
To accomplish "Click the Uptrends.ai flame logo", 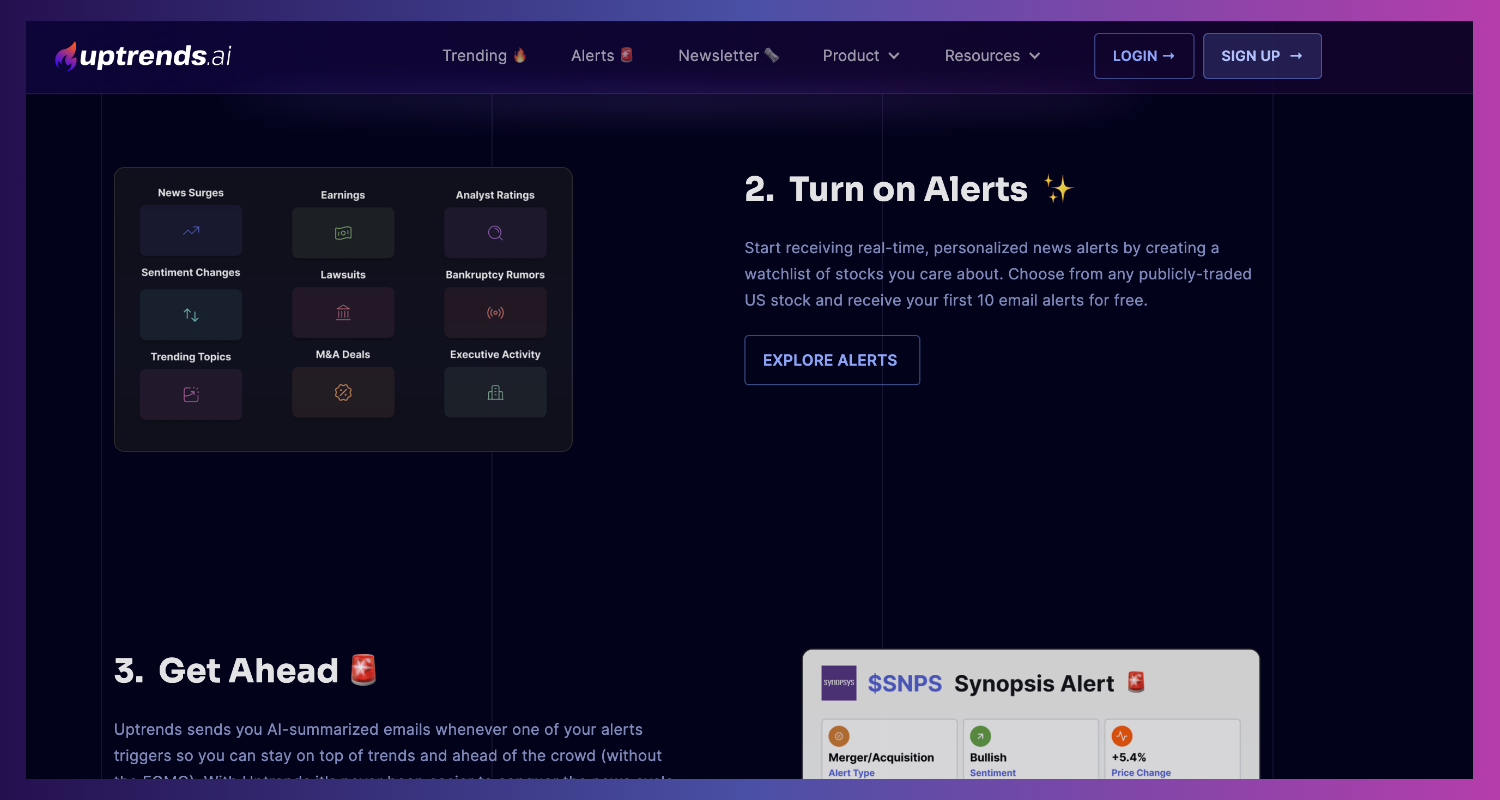I will [x=66, y=55].
